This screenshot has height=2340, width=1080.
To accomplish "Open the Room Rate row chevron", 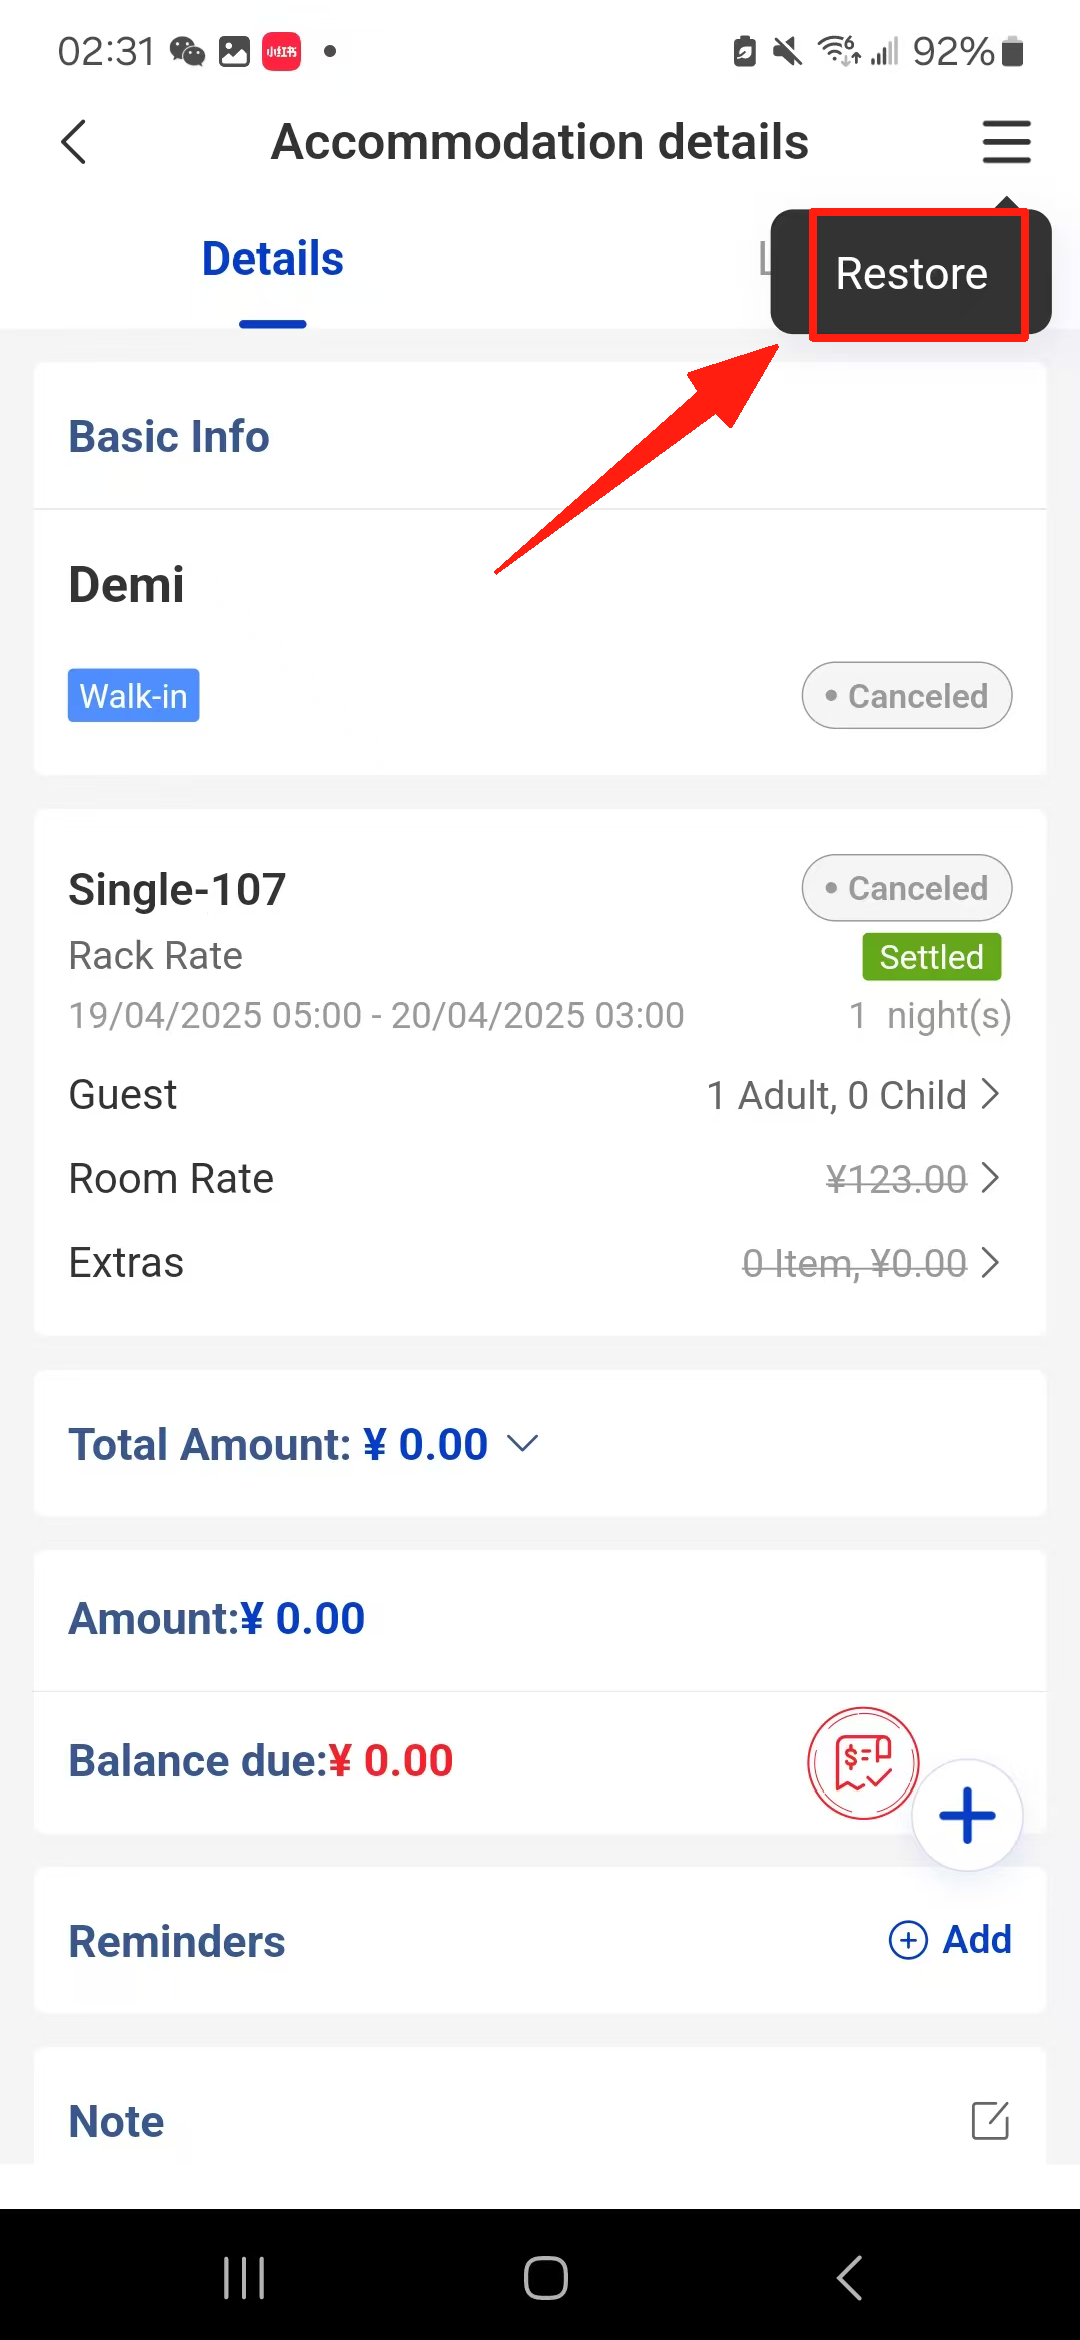I will [990, 1178].
